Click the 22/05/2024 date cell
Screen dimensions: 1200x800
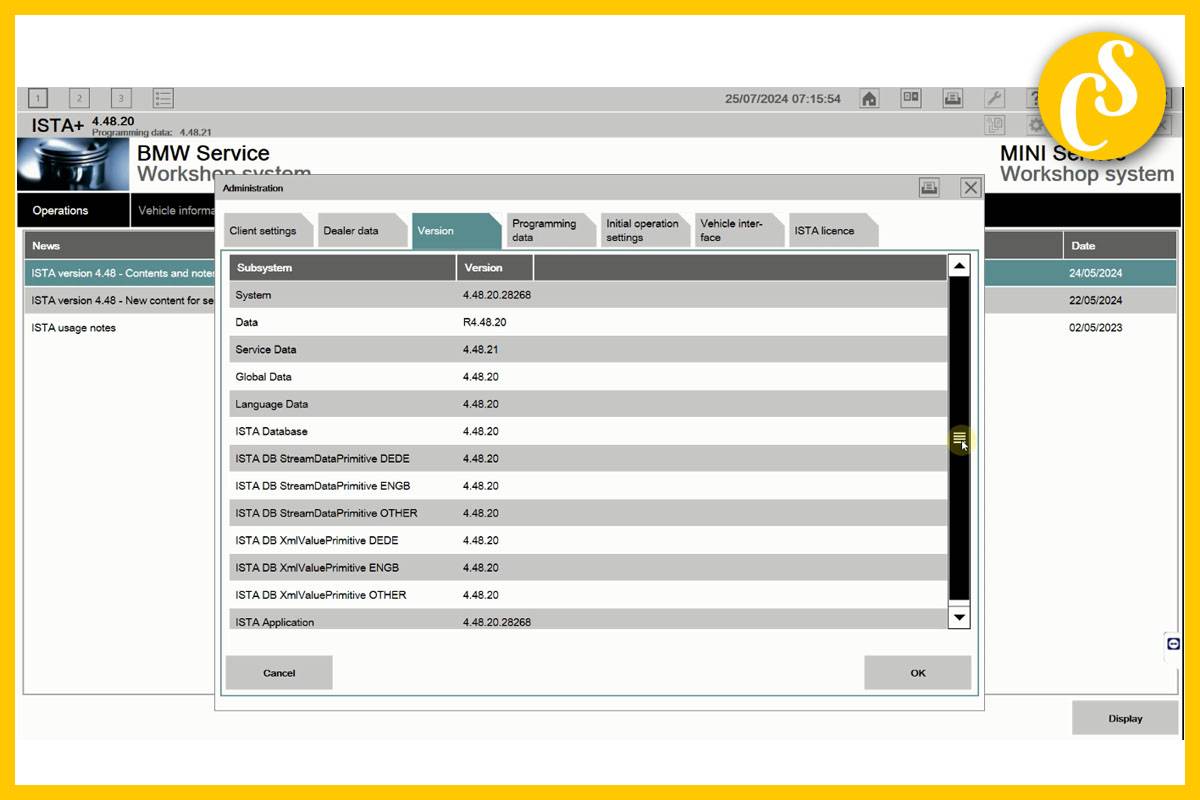pyautogui.click(x=1096, y=300)
